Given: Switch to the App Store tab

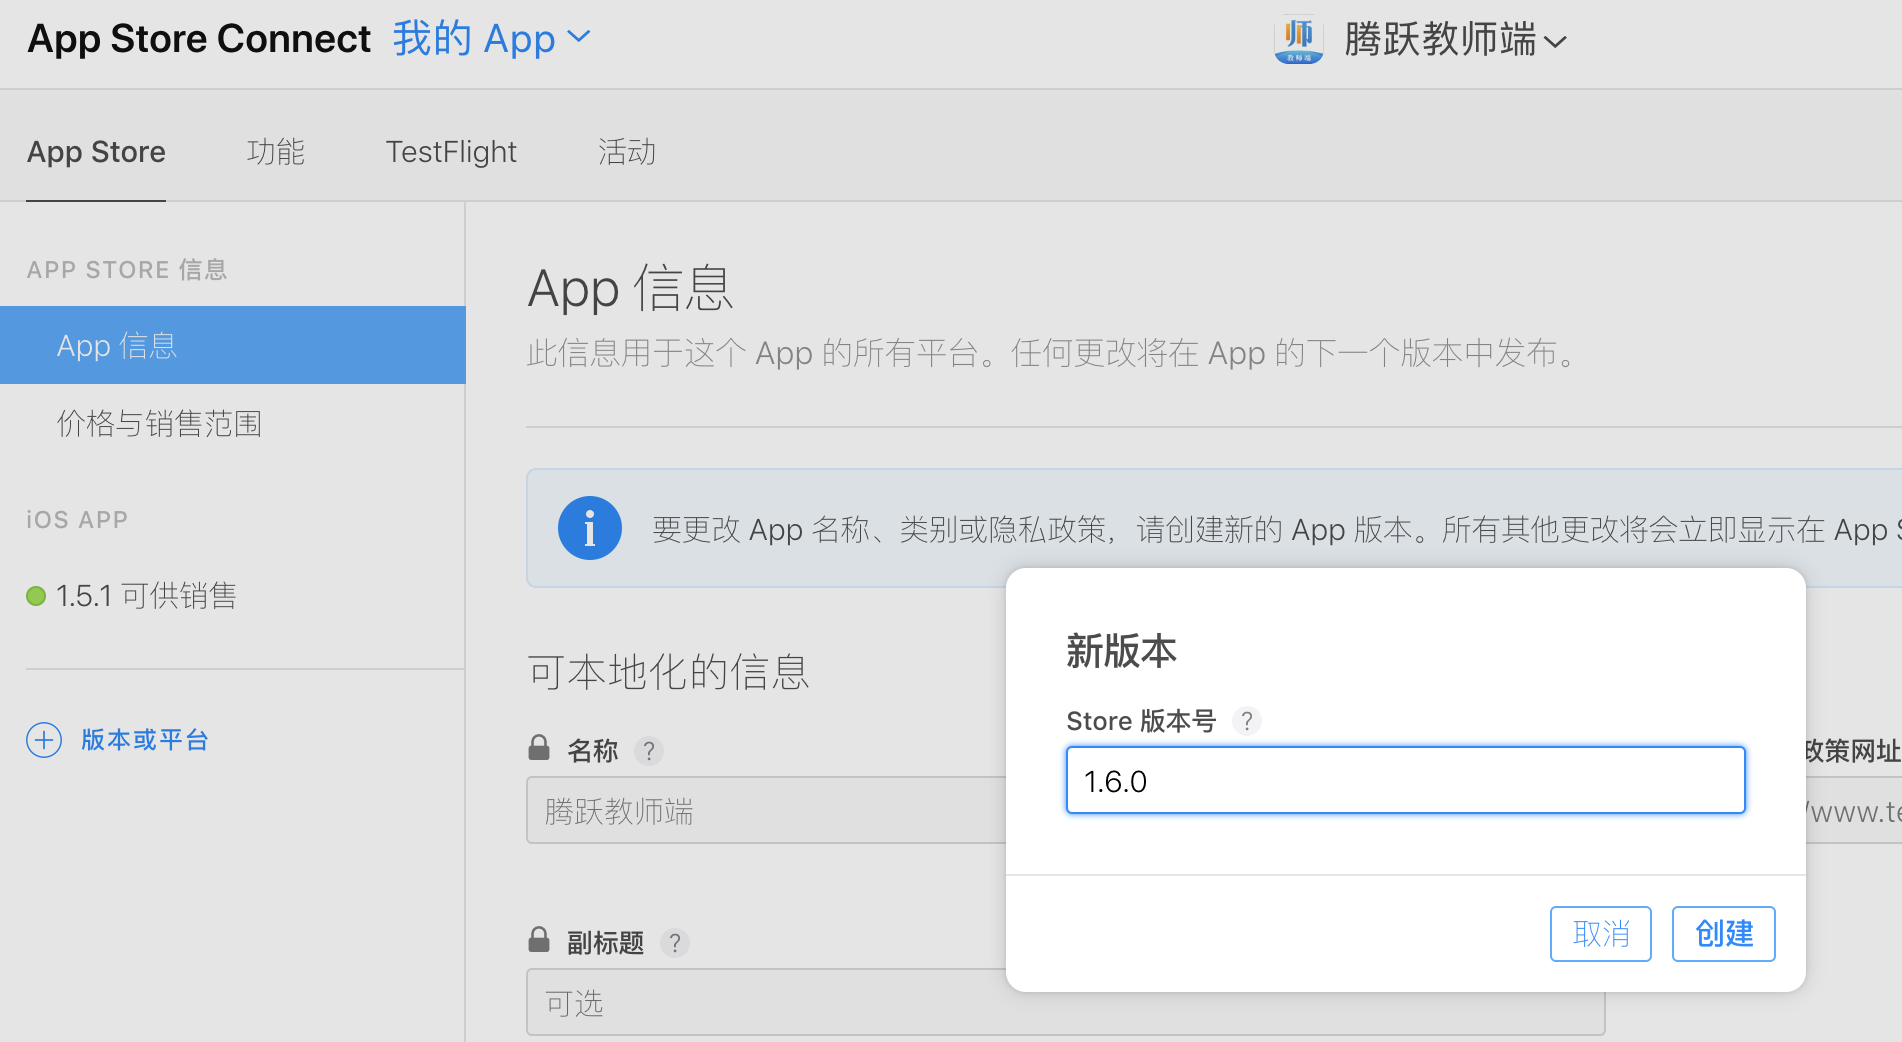Looking at the screenshot, I should pos(96,152).
